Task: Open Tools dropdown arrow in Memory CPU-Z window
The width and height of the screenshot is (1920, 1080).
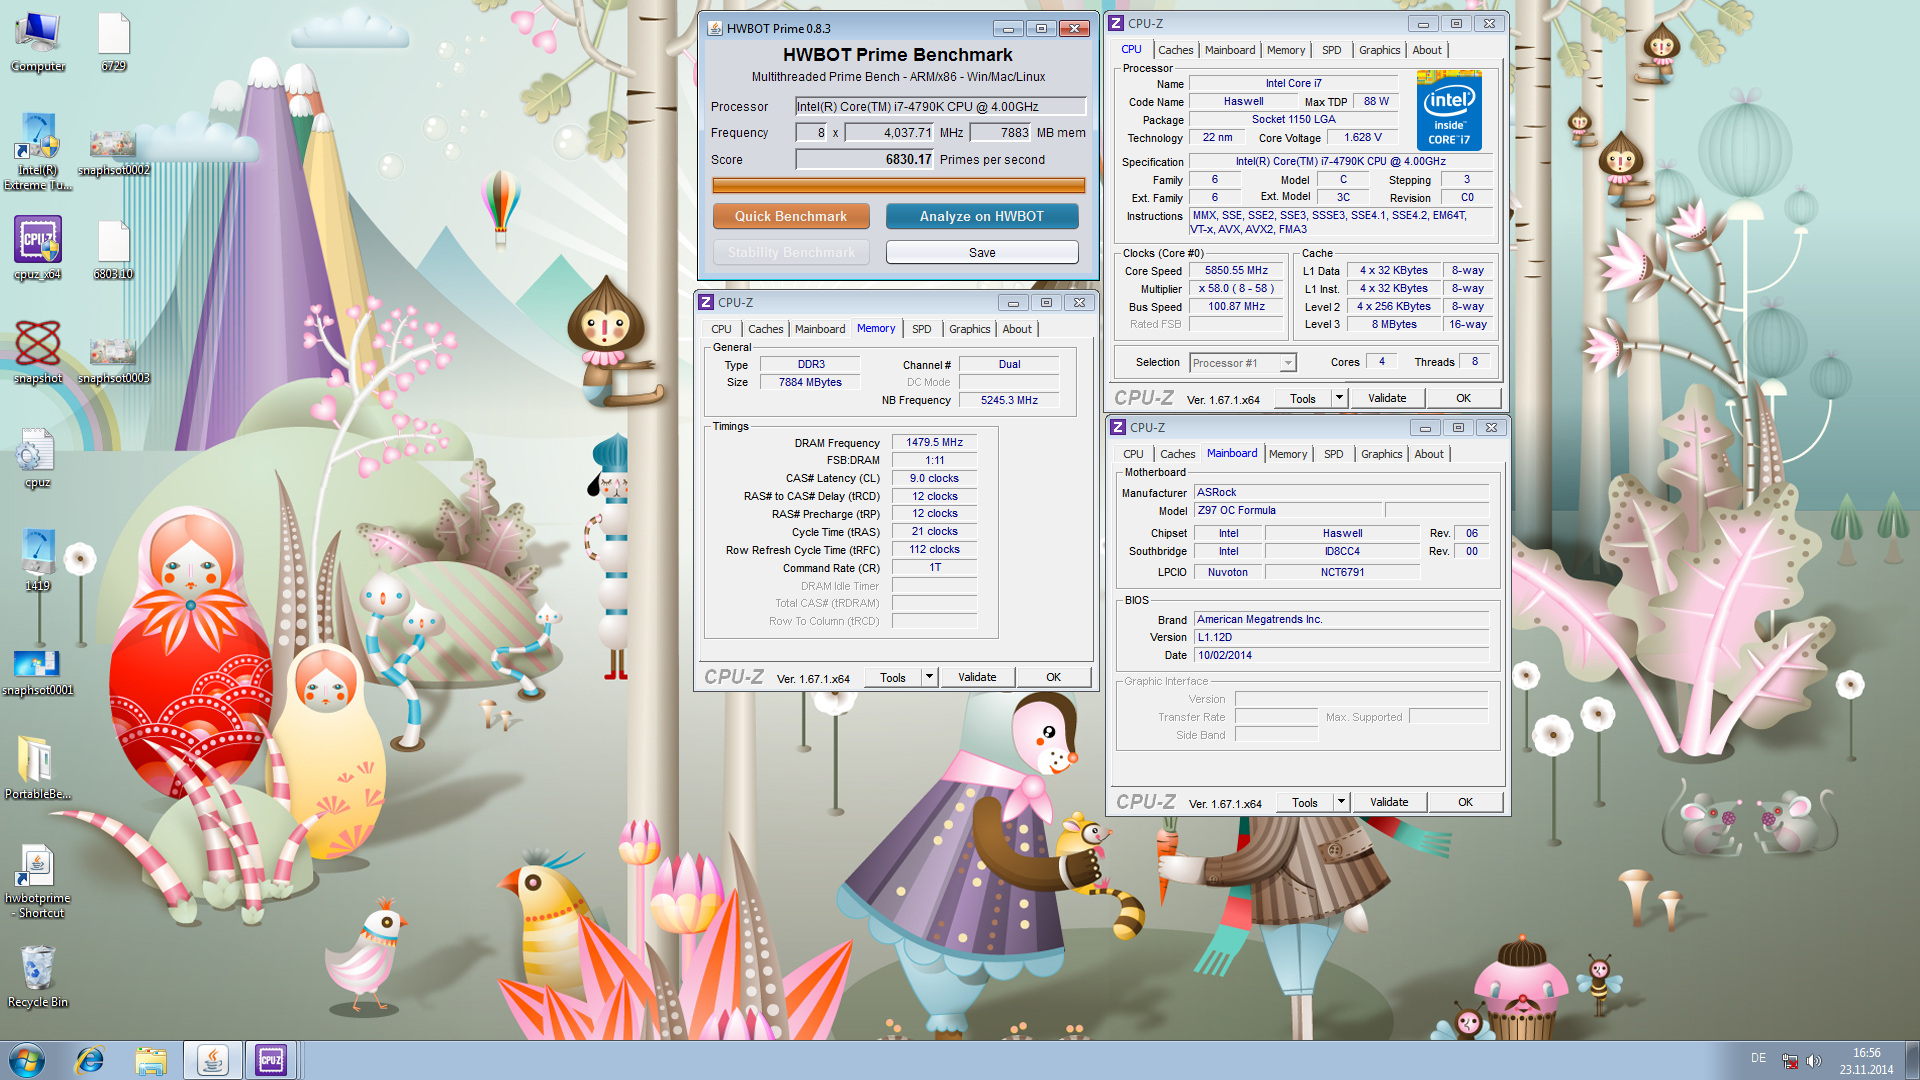Action: coord(929,677)
